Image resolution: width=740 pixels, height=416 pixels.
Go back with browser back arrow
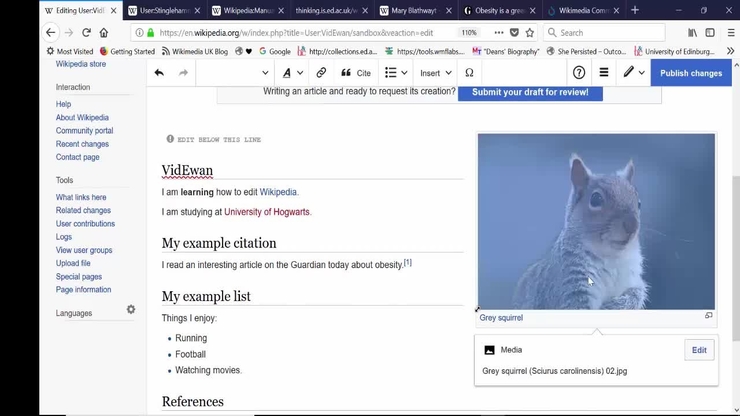pyautogui.click(x=50, y=33)
